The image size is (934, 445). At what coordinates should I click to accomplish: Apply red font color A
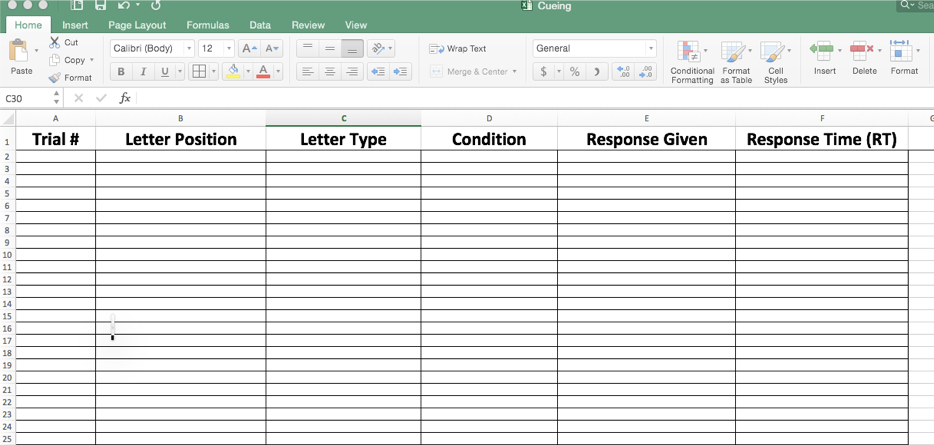pyautogui.click(x=263, y=71)
